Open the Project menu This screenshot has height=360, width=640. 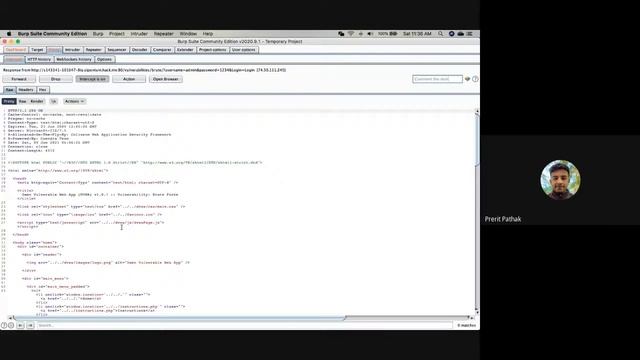(x=117, y=34)
